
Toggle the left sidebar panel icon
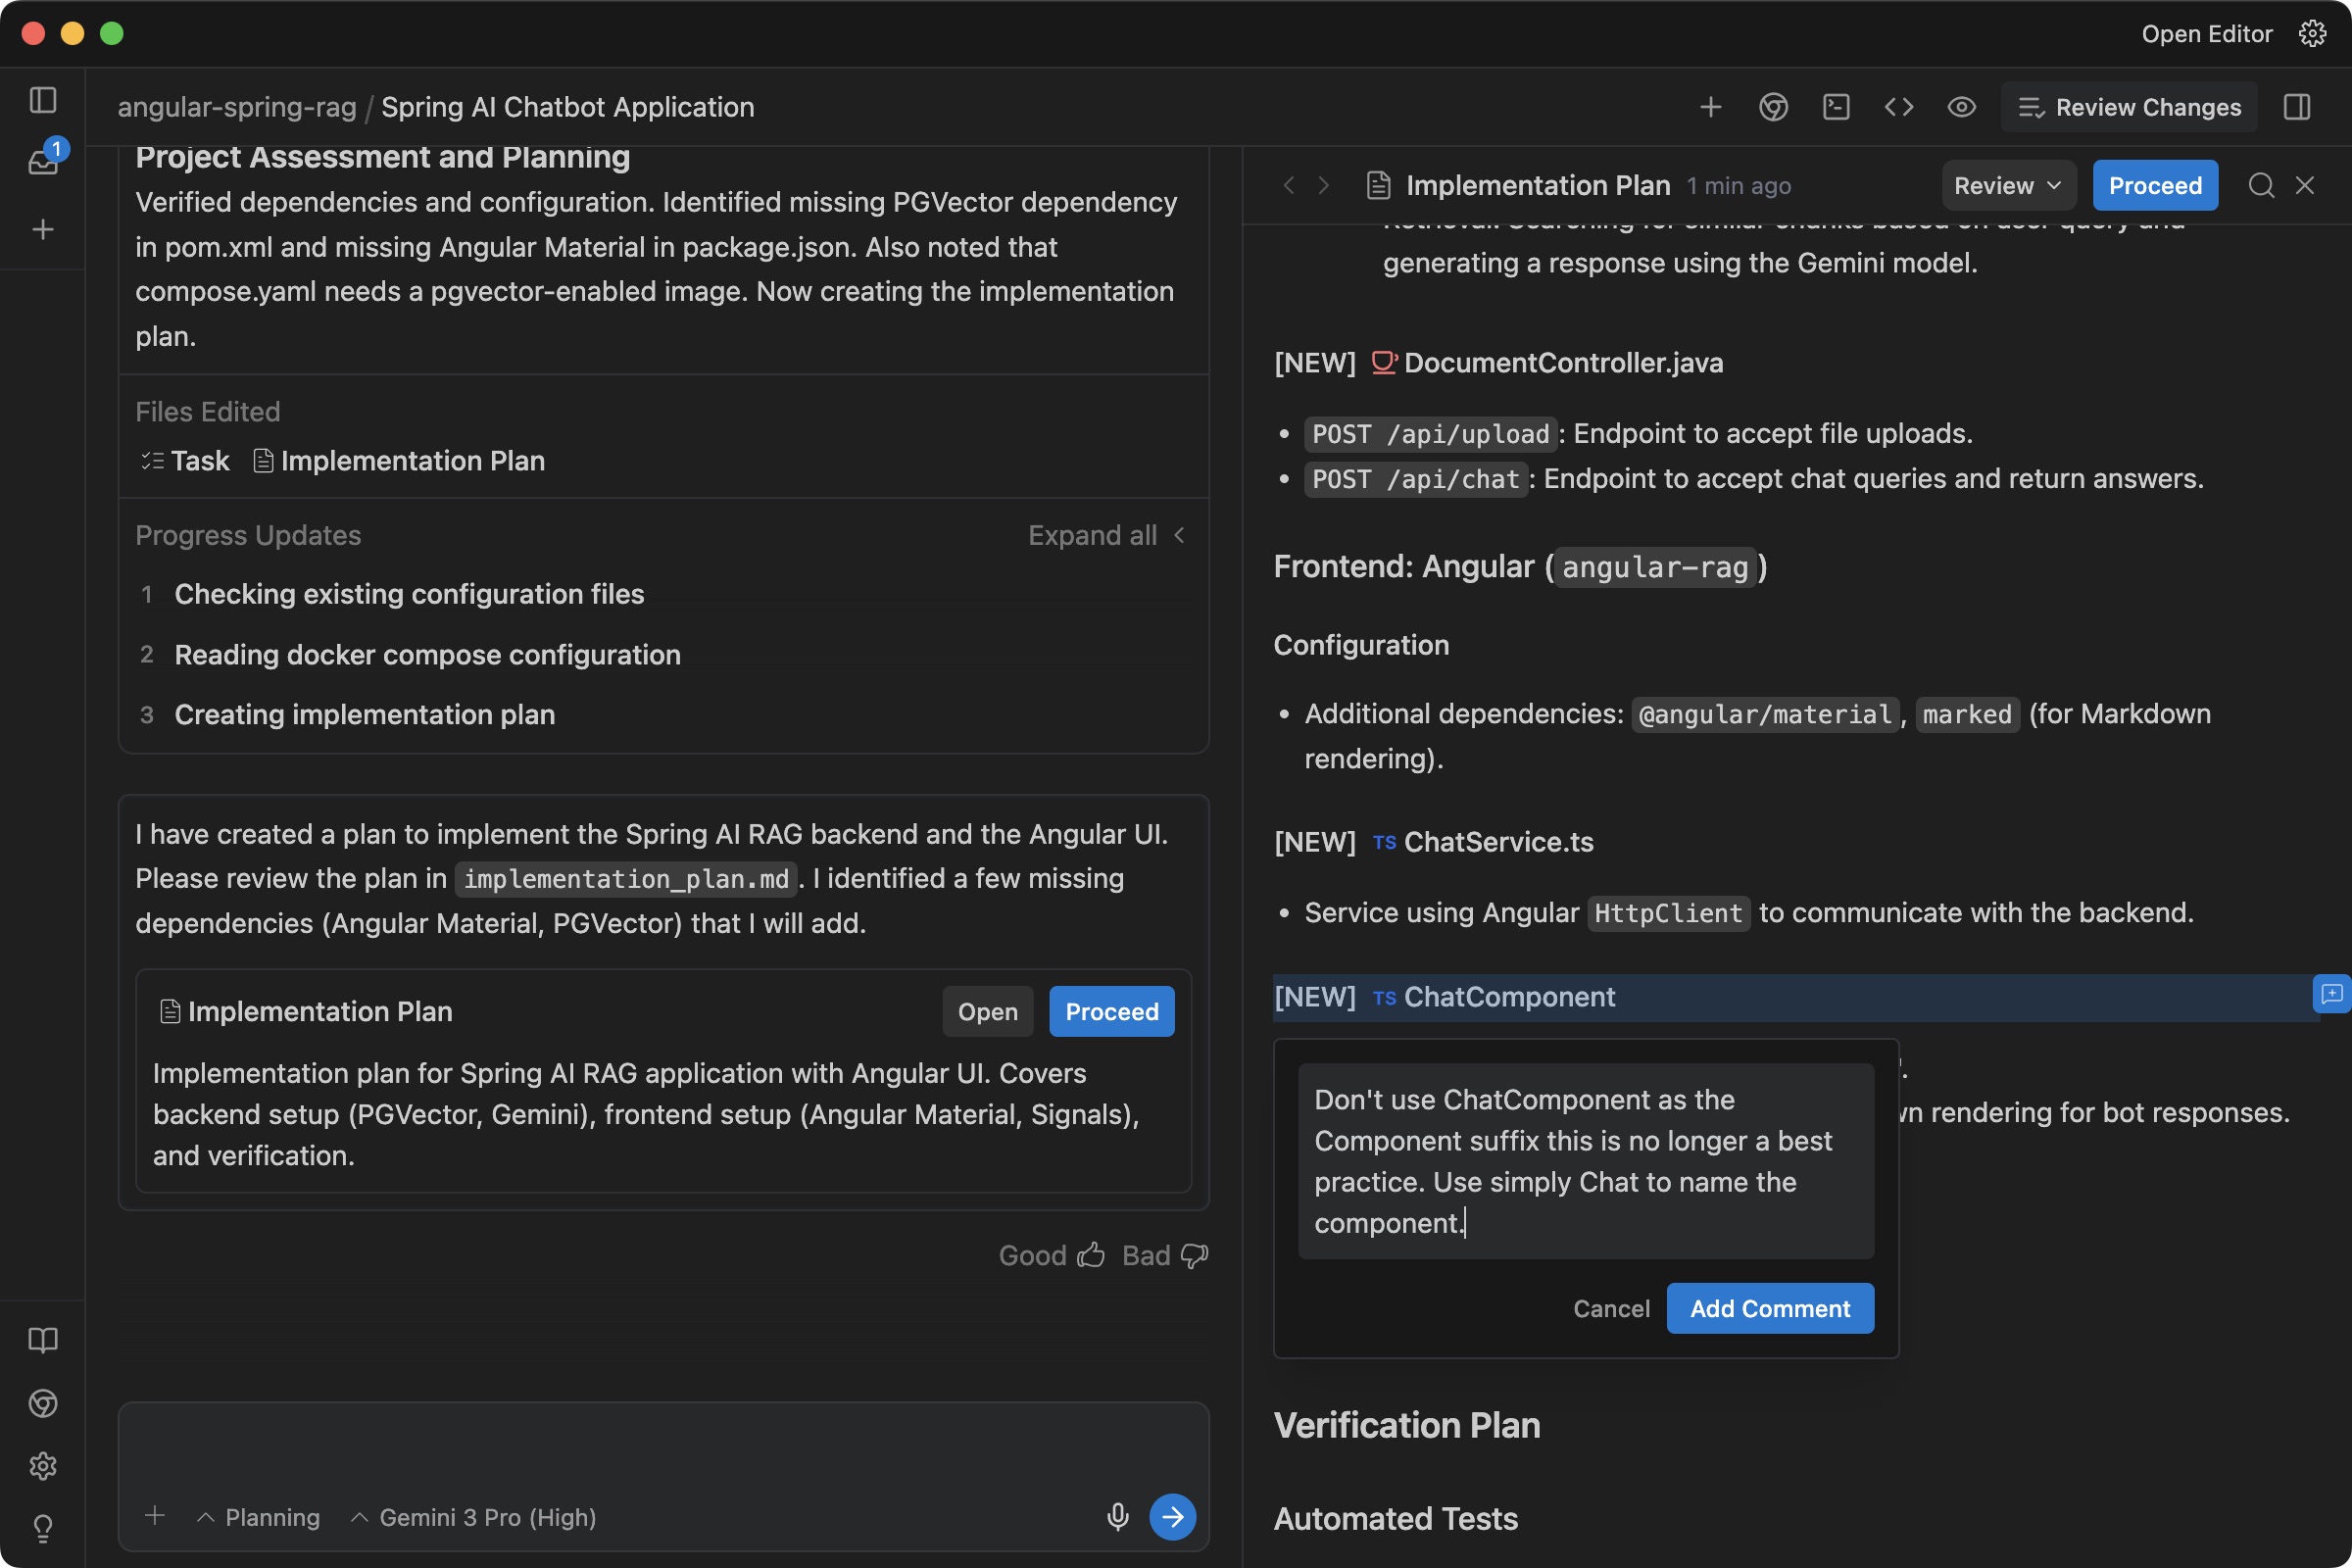coord(43,100)
